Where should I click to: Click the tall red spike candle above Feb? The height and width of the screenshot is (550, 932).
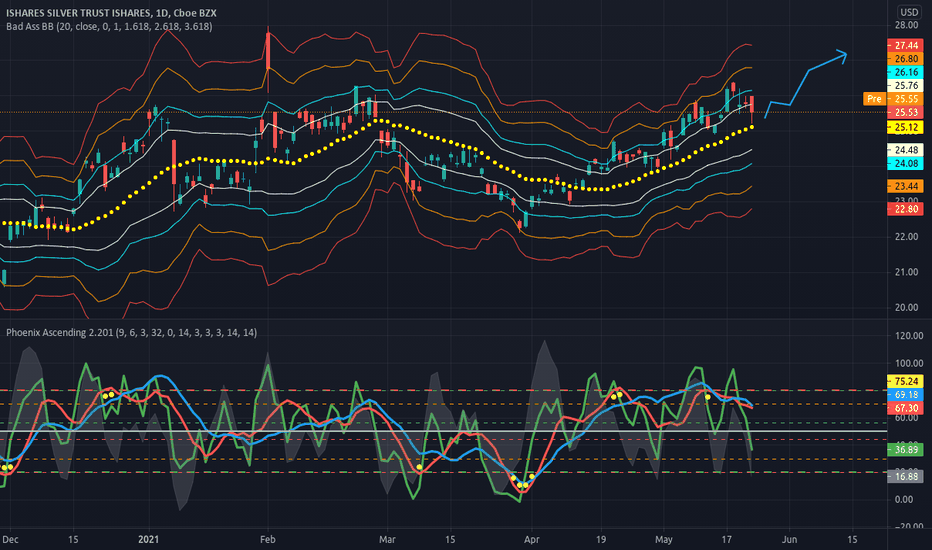click(268, 51)
